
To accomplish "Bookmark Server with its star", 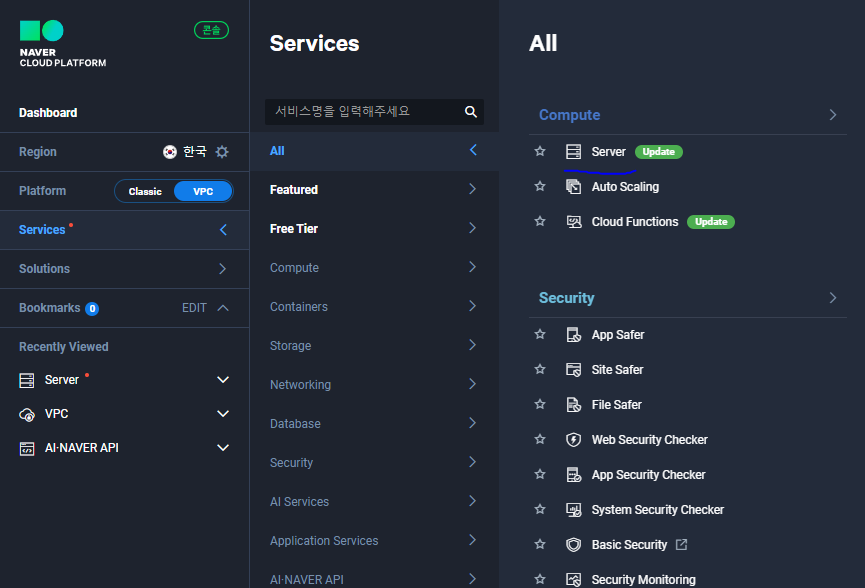I will [x=540, y=151].
